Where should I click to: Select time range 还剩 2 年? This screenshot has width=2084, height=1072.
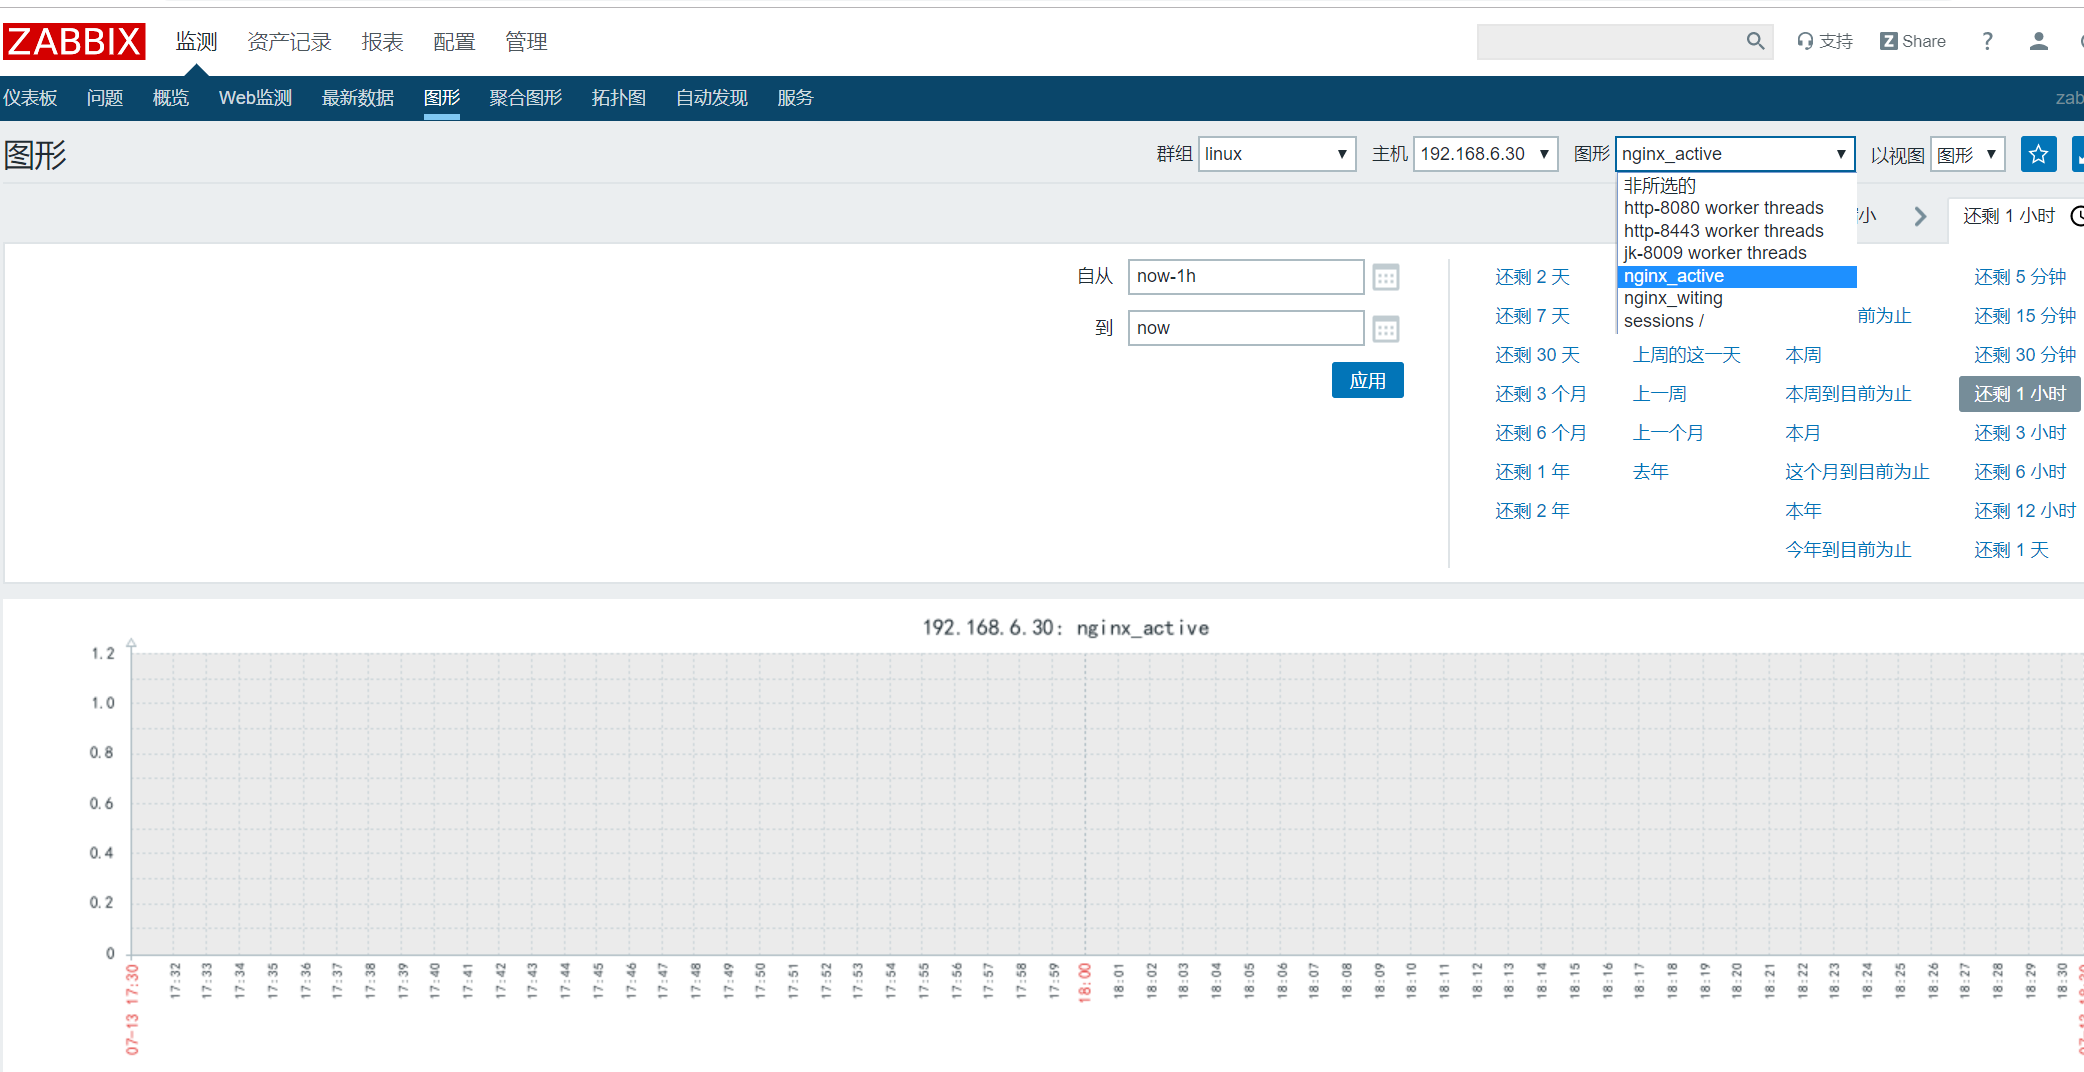coord(1532,511)
